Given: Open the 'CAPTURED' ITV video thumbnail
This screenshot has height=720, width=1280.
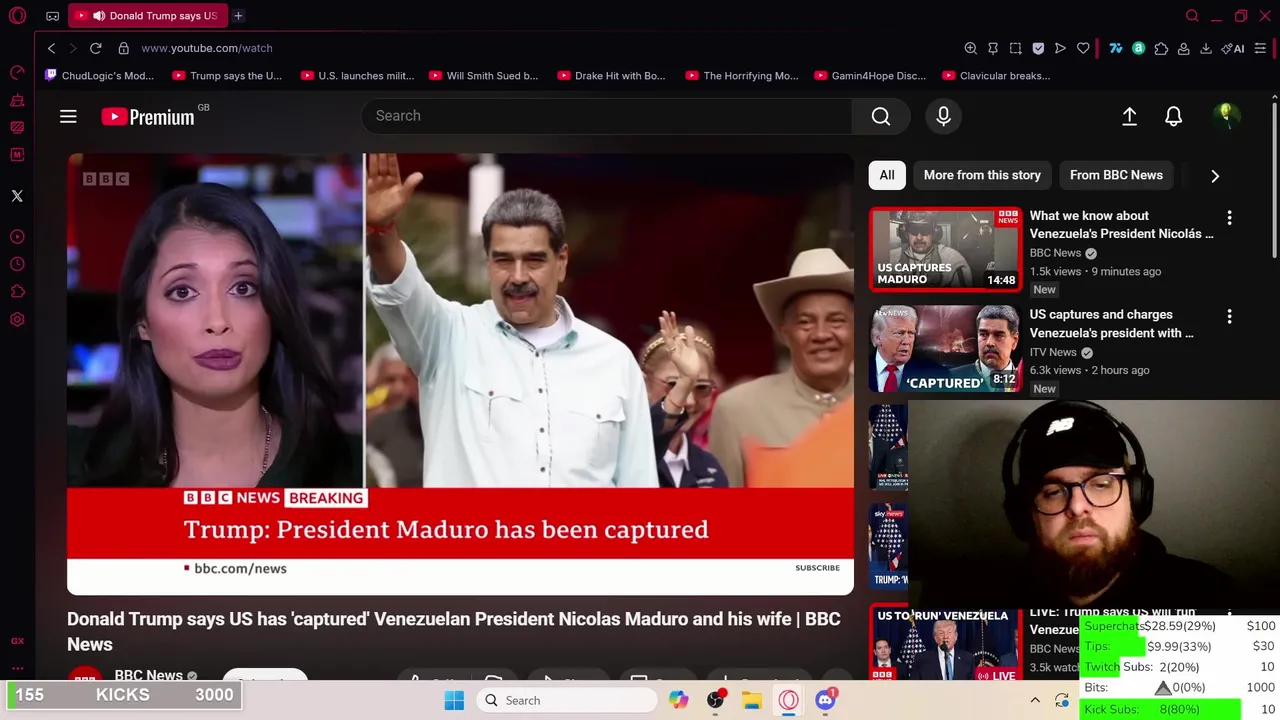Looking at the screenshot, I should click(945, 348).
